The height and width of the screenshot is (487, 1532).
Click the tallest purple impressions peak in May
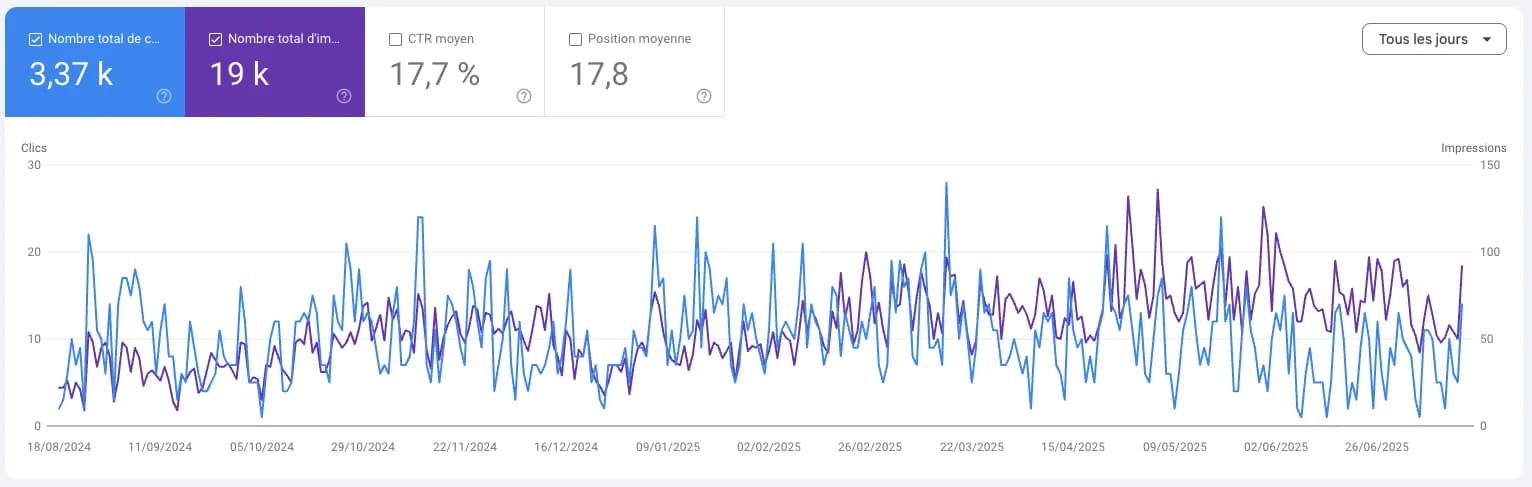click(1157, 190)
